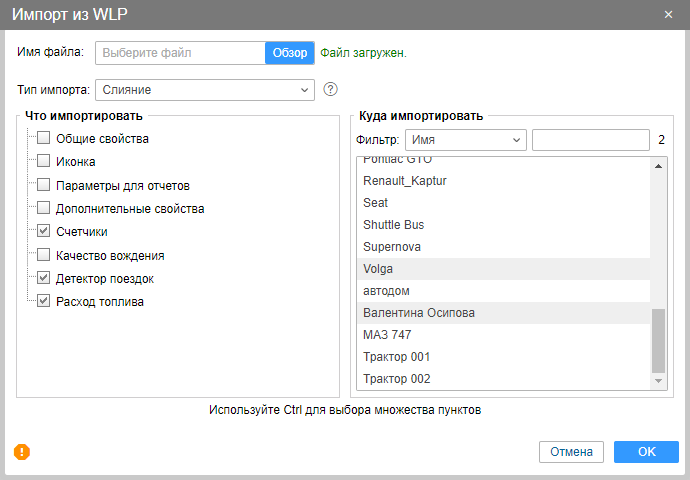Expand the Фильтр Имя dropdown
Screen dimensions: 690x480
click(x=465, y=140)
